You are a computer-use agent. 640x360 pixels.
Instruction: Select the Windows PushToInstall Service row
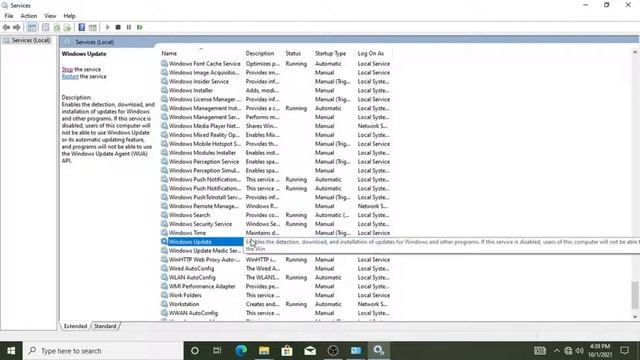[276, 197]
